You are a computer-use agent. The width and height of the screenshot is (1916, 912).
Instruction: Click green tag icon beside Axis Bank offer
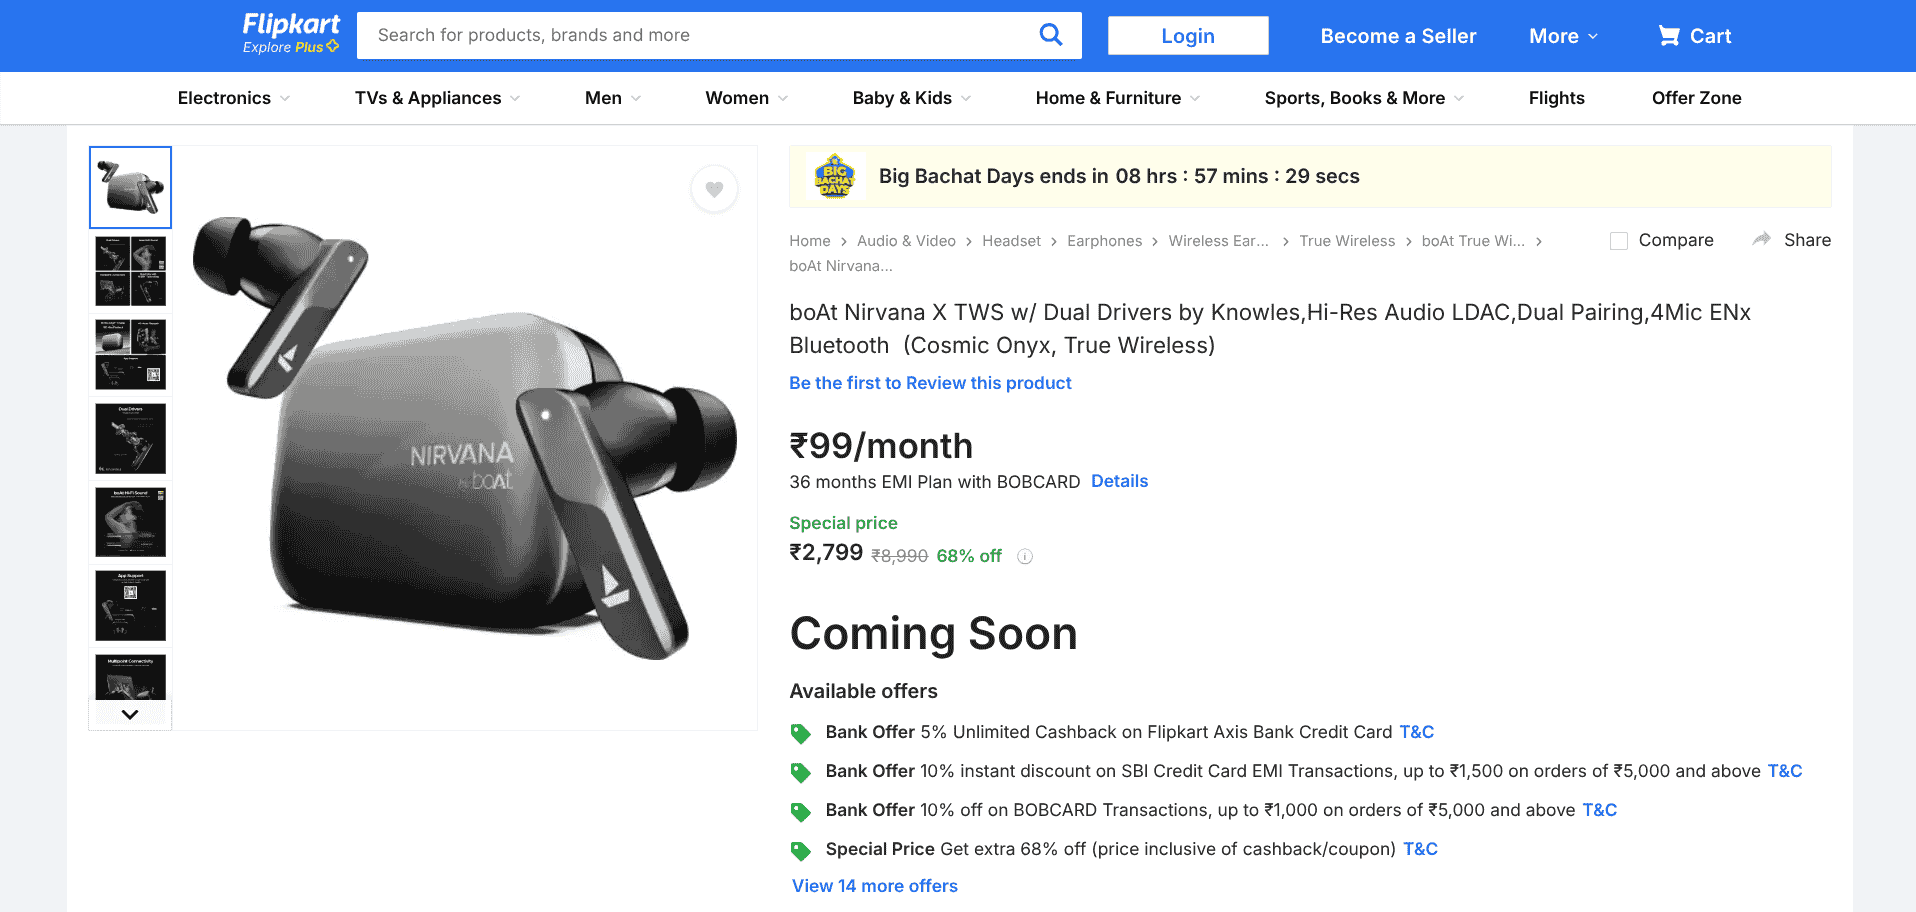point(801,733)
